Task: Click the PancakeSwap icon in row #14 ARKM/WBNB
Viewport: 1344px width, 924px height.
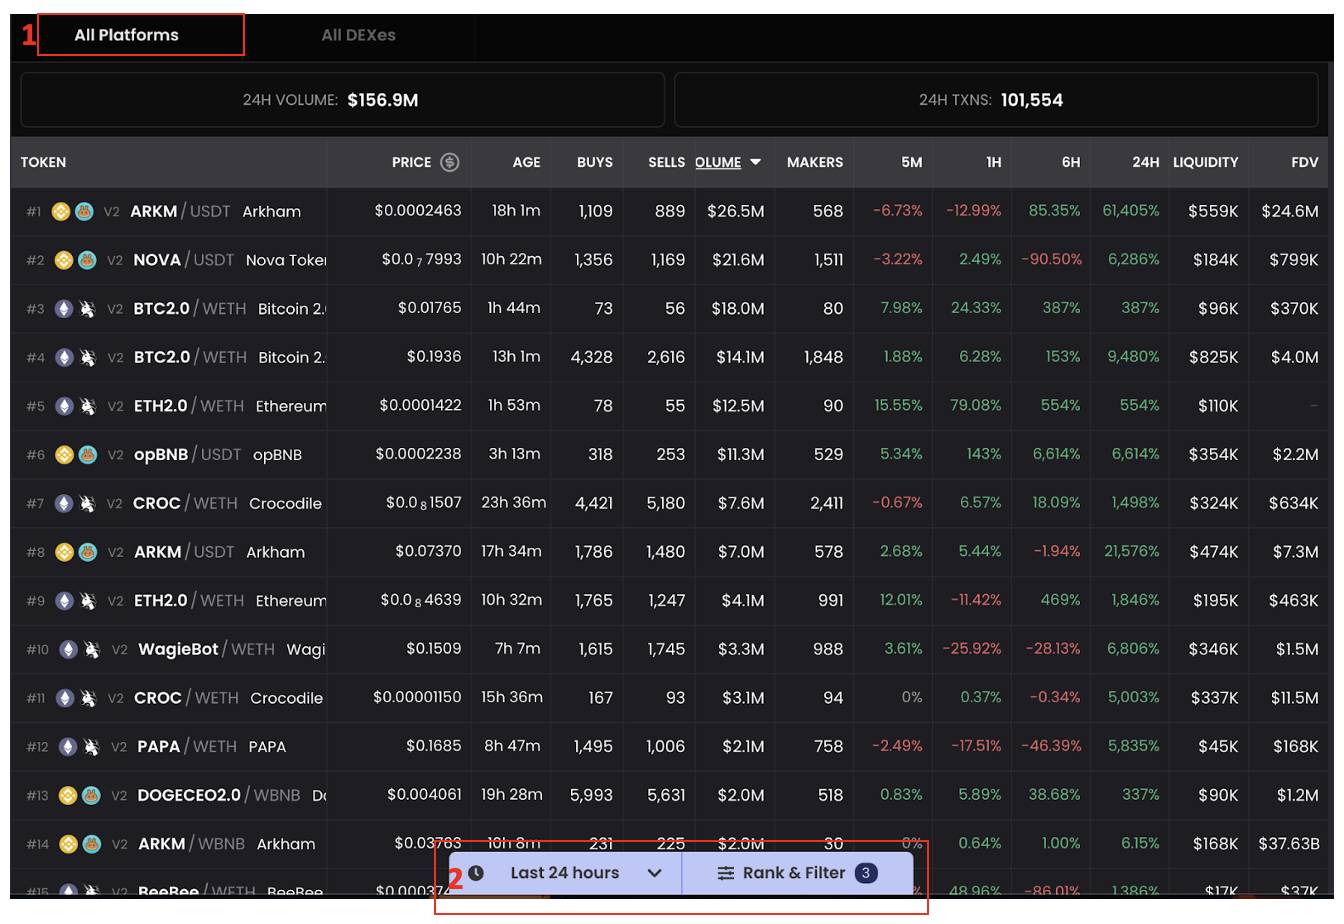Action: [91, 844]
